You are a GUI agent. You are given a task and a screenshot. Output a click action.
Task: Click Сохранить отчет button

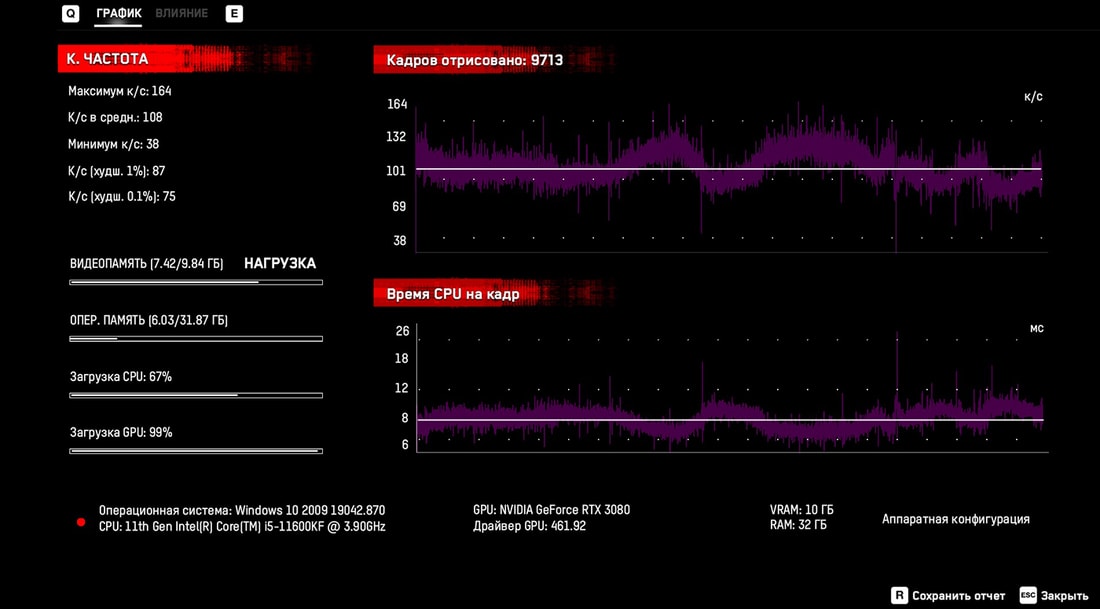tap(958, 596)
